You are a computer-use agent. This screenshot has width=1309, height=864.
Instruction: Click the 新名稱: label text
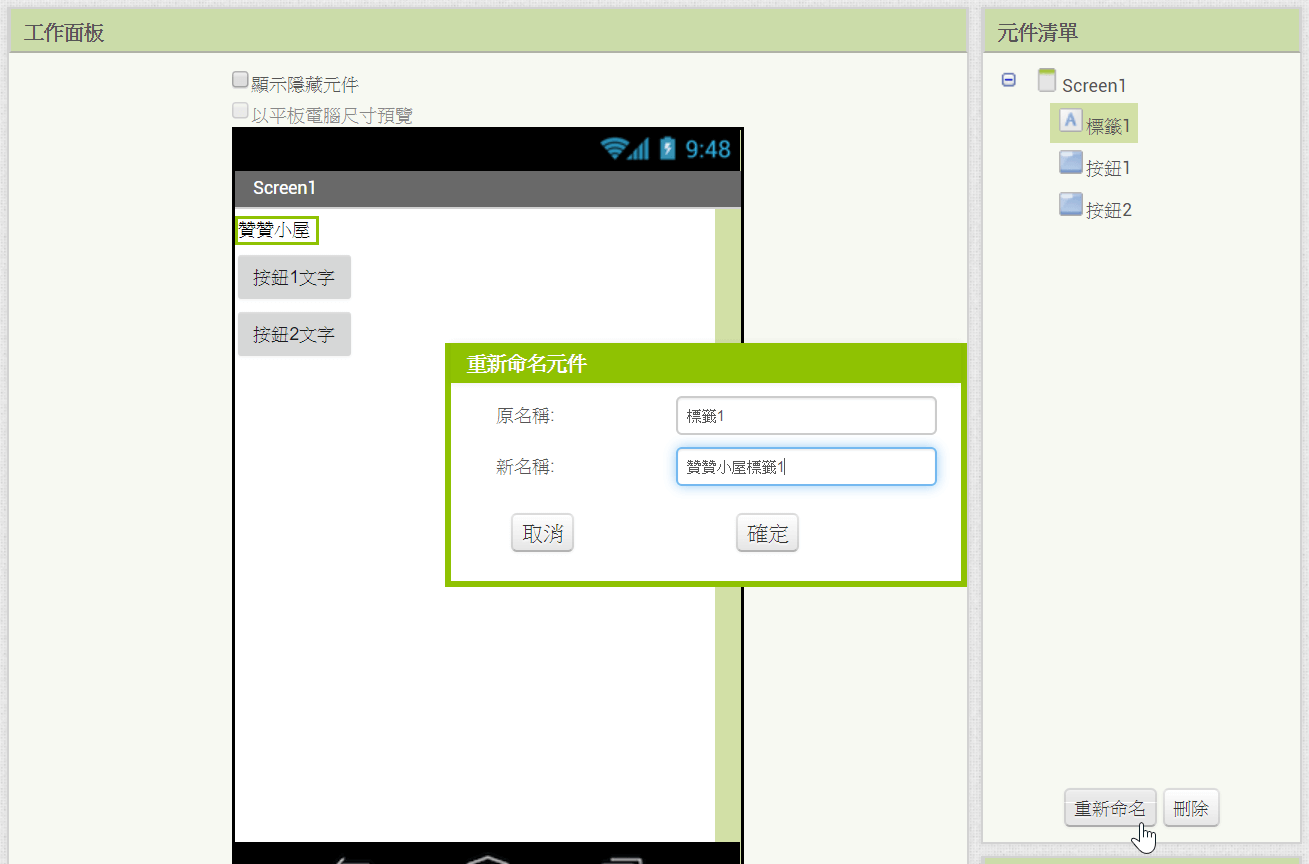525,467
